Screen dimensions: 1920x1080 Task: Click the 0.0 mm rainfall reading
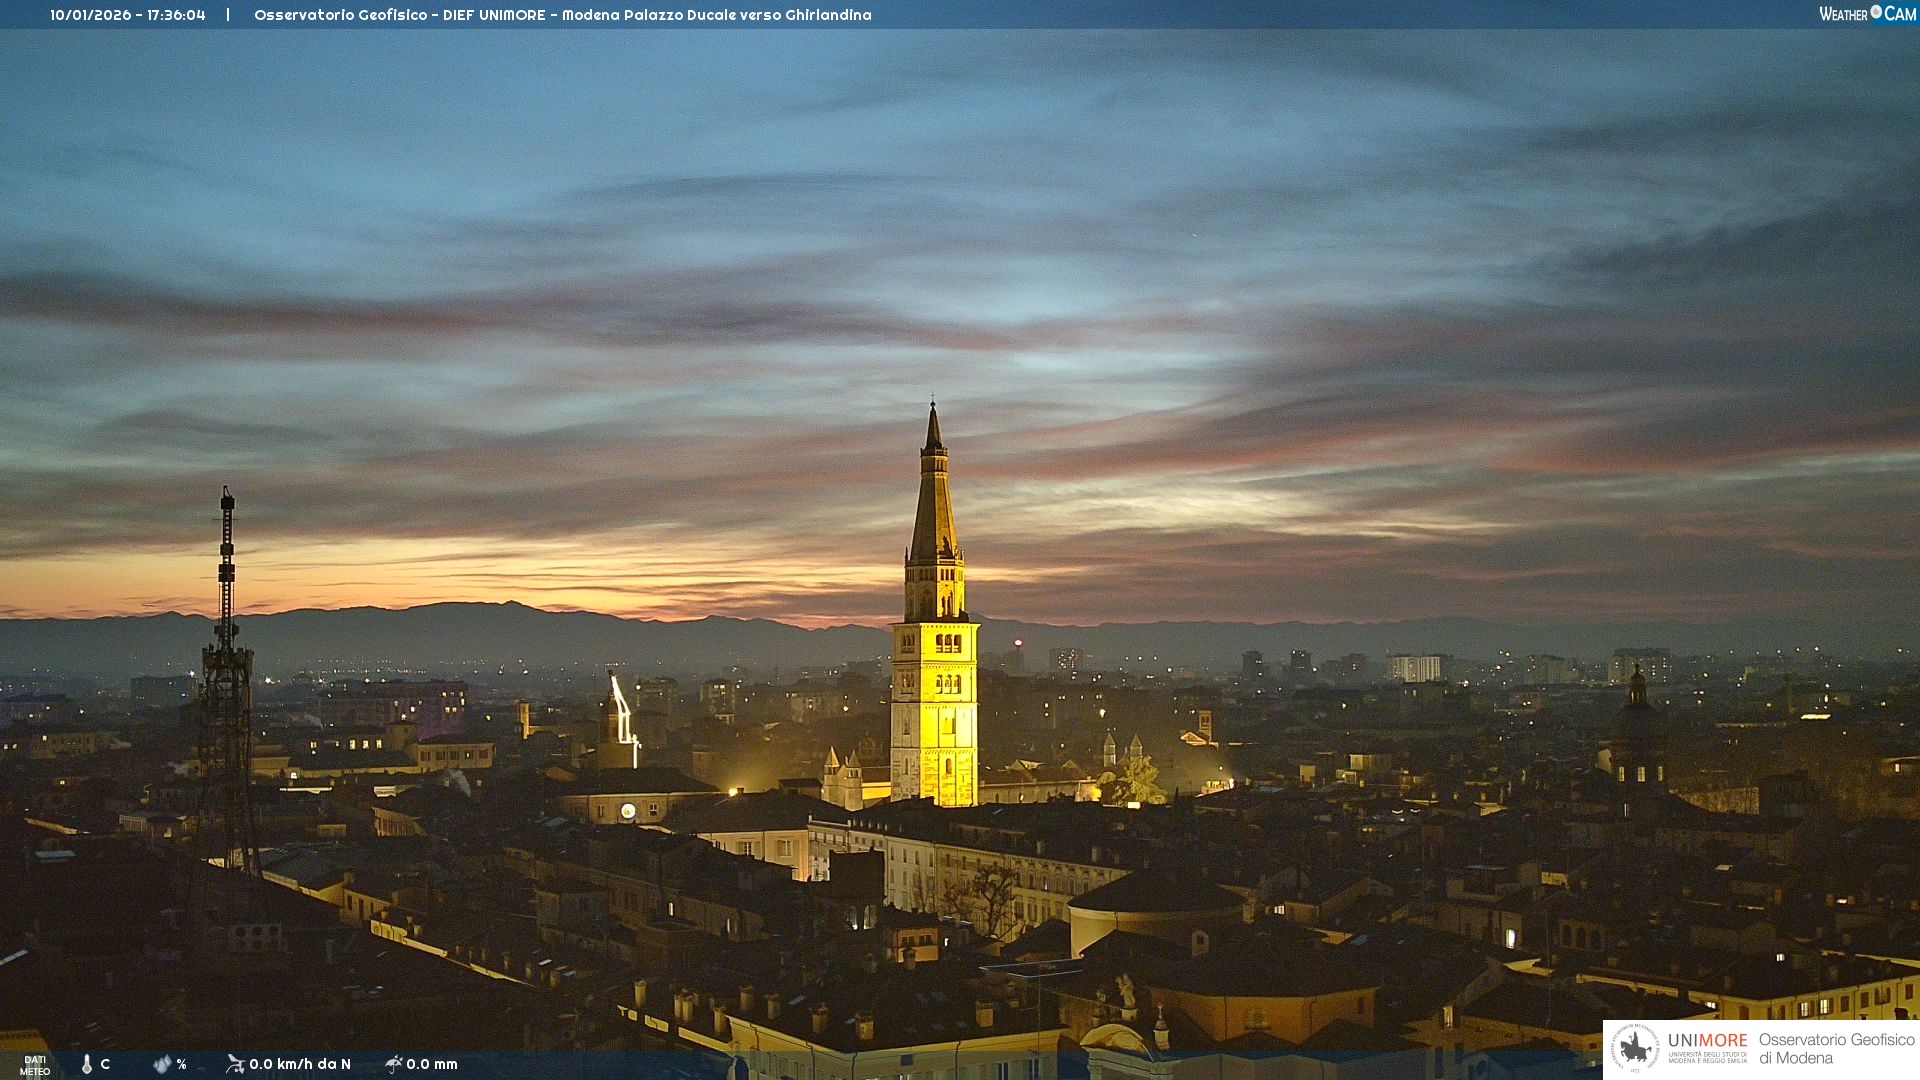coord(432,1064)
